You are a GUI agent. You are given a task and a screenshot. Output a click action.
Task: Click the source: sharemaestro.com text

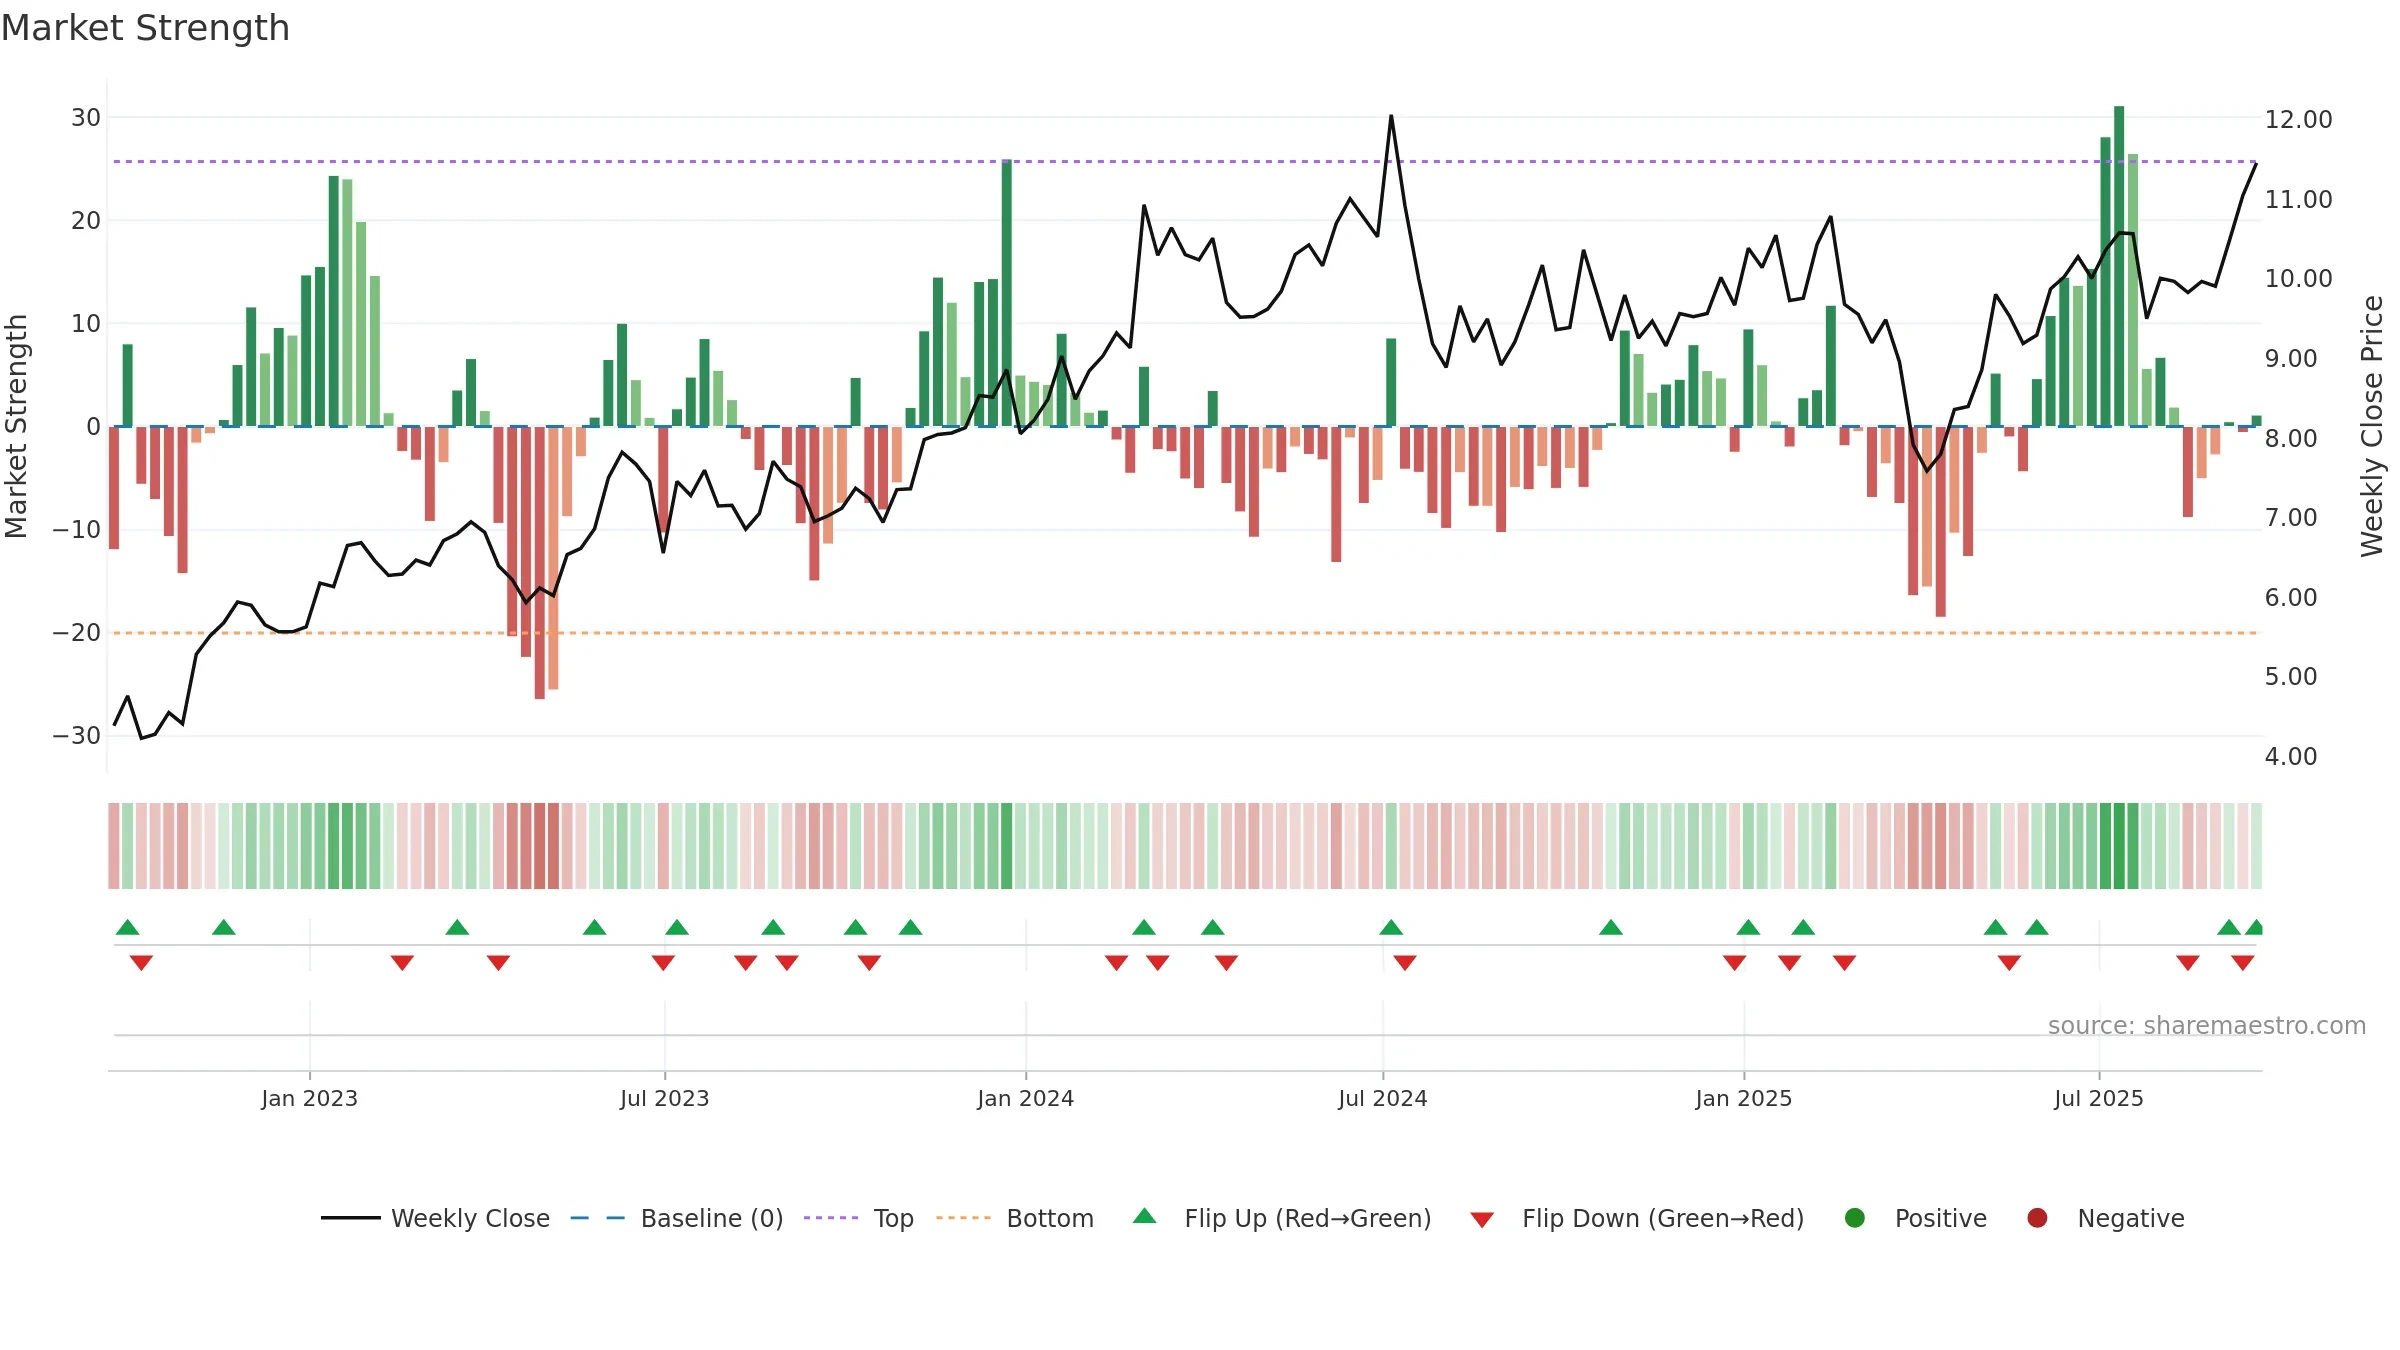pos(2207,1025)
